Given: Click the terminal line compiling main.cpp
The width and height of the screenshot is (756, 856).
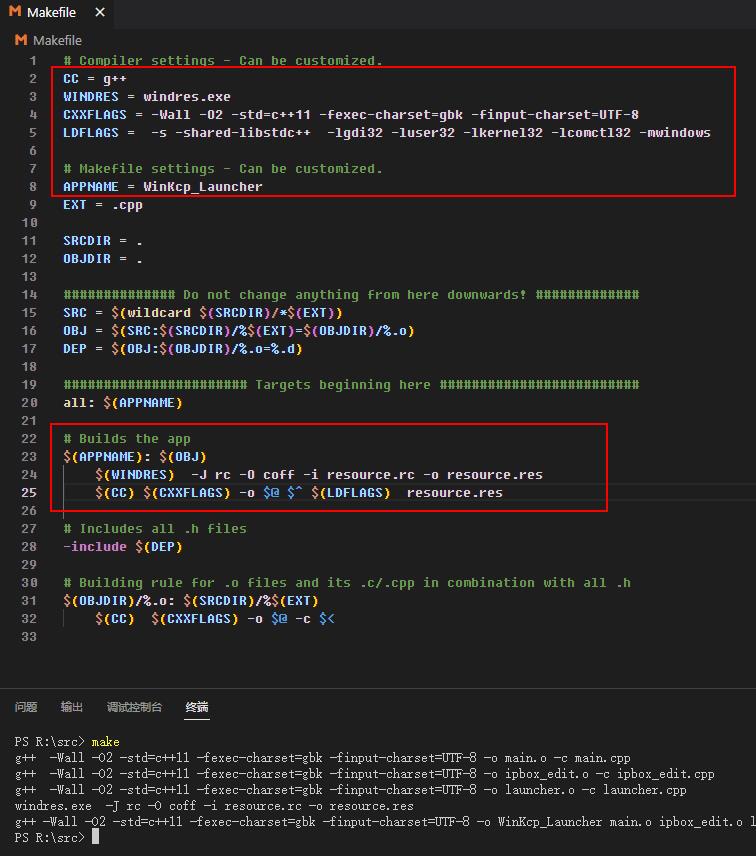Looking at the screenshot, I should pos(322,758).
